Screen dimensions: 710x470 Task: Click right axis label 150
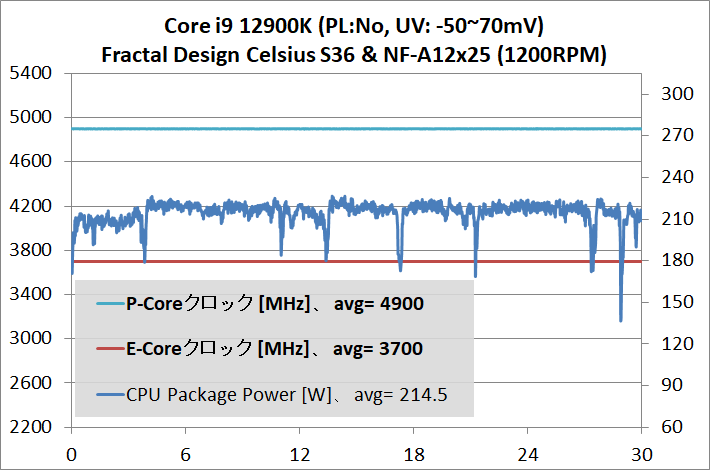point(677,302)
